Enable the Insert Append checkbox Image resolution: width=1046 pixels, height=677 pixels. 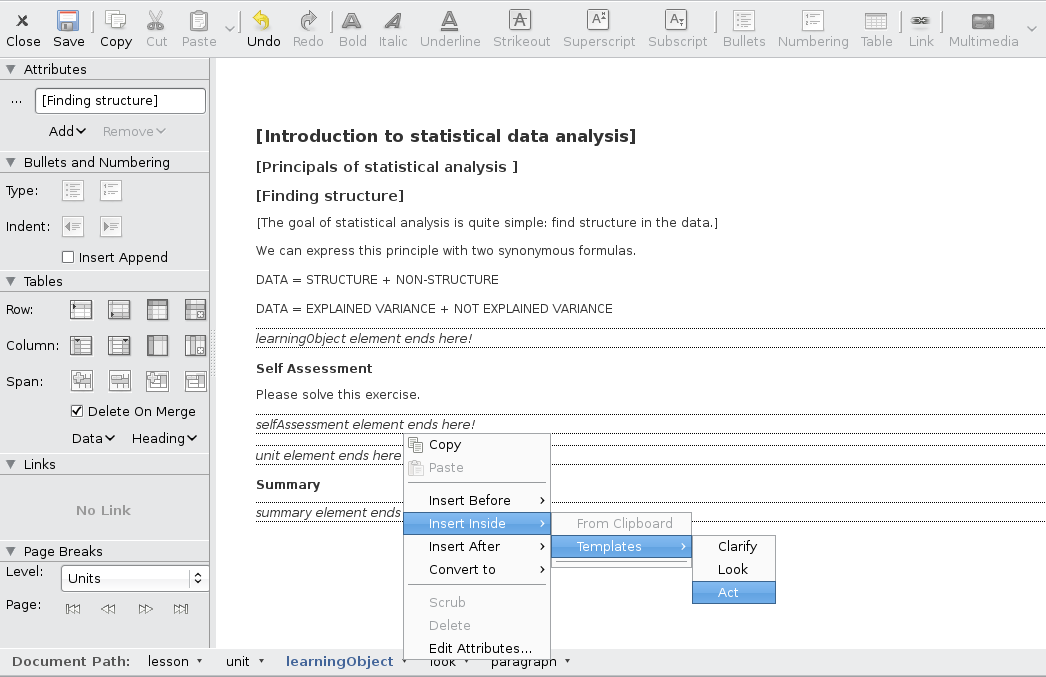point(69,257)
